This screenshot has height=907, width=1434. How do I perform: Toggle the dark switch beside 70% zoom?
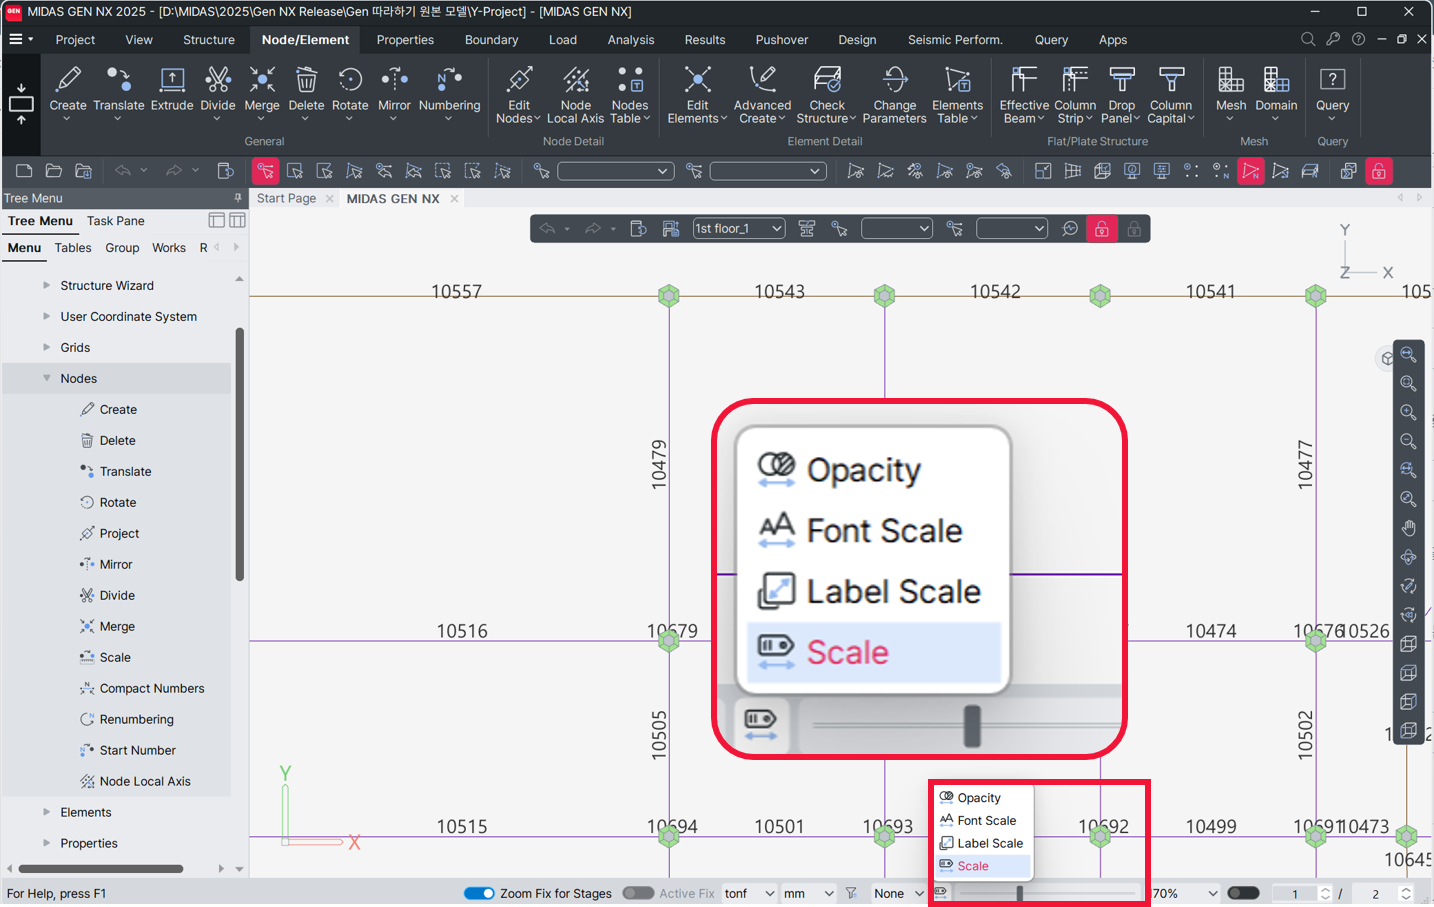(x=1243, y=893)
